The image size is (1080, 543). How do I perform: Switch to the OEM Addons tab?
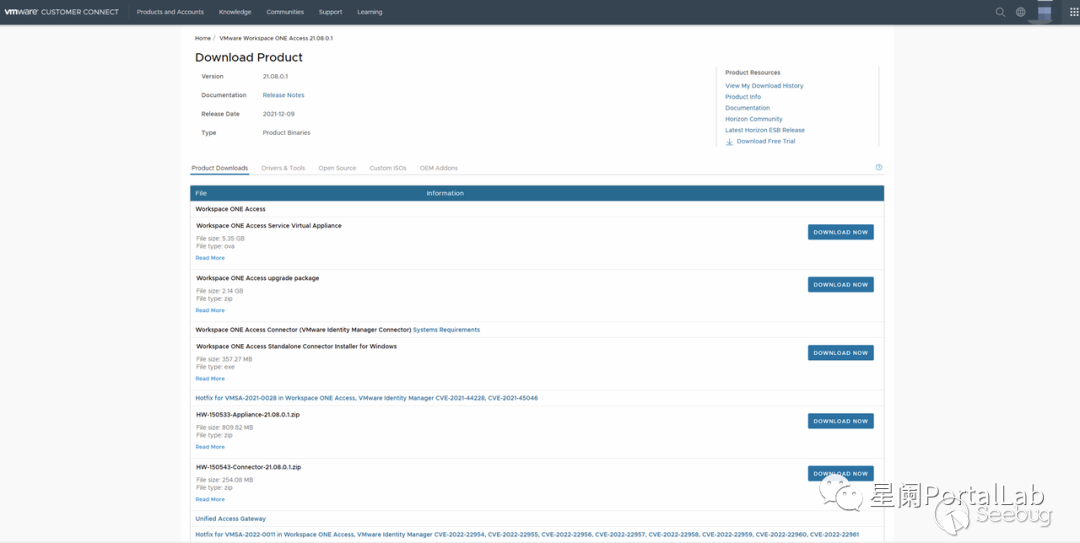click(x=439, y=168)
